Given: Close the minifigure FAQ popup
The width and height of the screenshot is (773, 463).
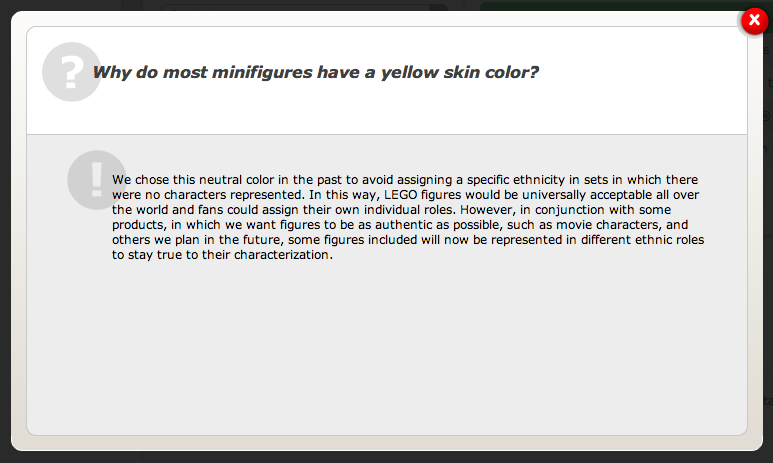Looking at the screenshot, I should coord(755,21).
